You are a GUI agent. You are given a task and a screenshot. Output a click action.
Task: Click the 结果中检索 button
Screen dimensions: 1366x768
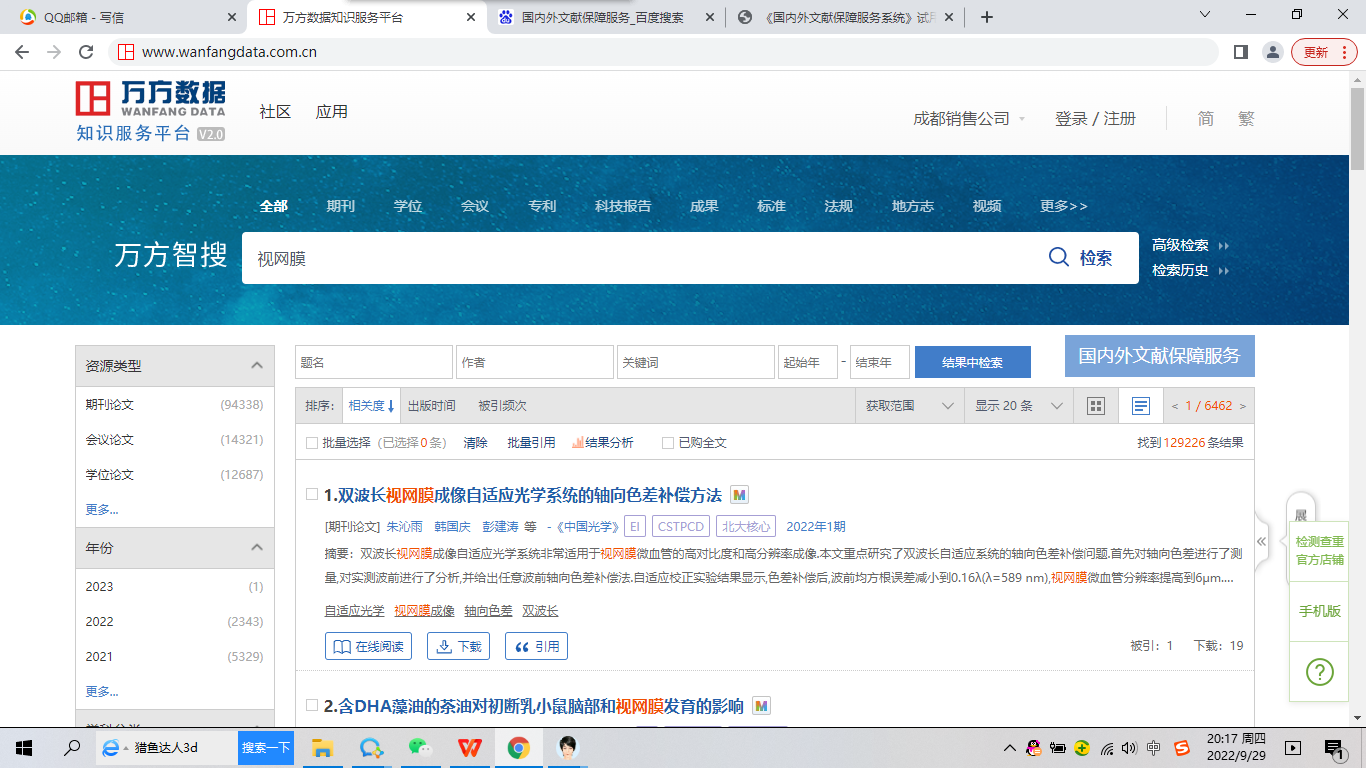(x=972, y=362)
